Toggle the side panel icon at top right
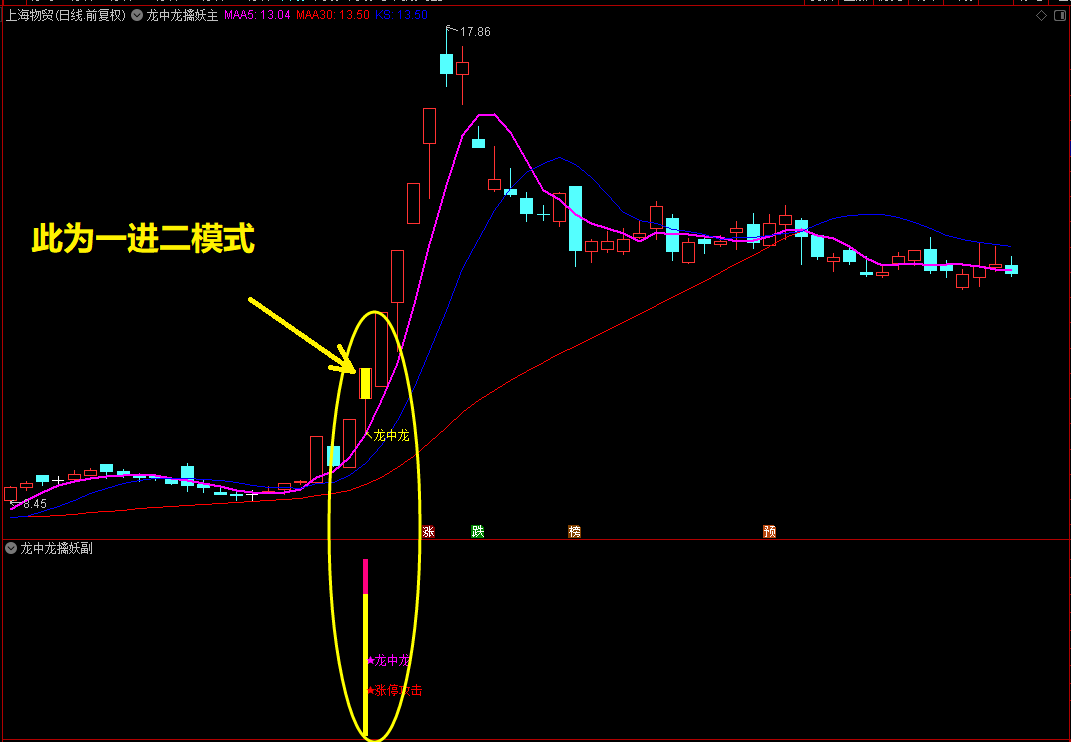 point(1060,15)
